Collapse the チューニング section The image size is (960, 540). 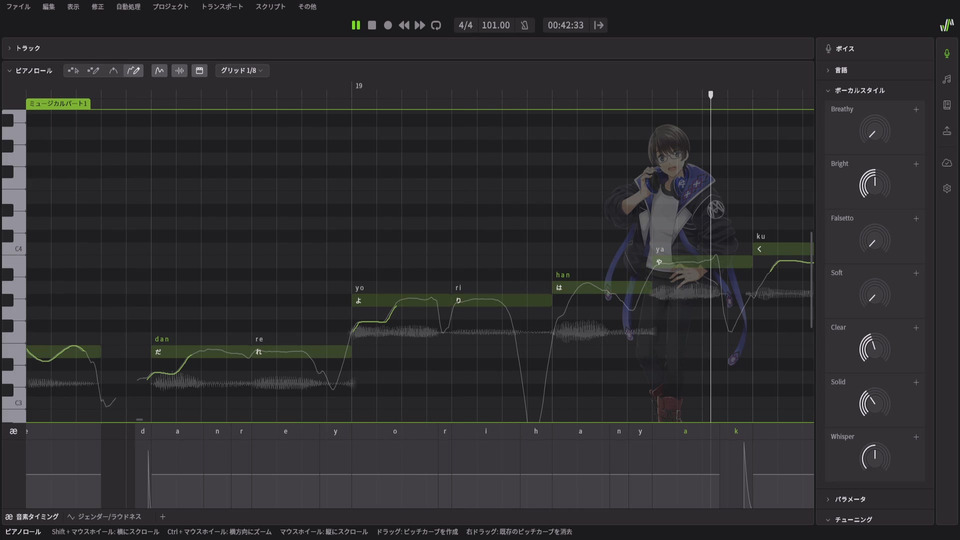pos(828,520)
